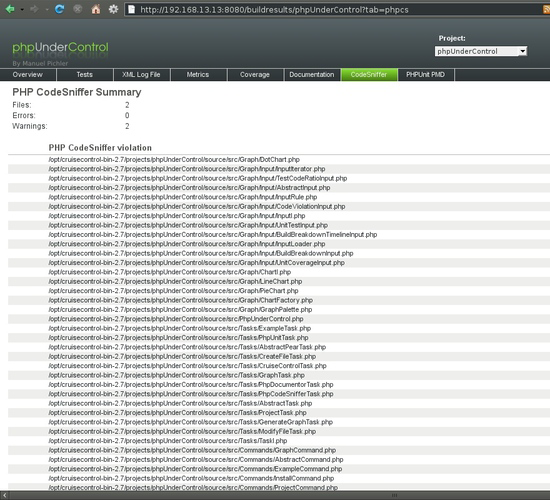The image size is (550, 500).
Task: Open the forward history dropdown arrow
Action: [x=47, y=9]
